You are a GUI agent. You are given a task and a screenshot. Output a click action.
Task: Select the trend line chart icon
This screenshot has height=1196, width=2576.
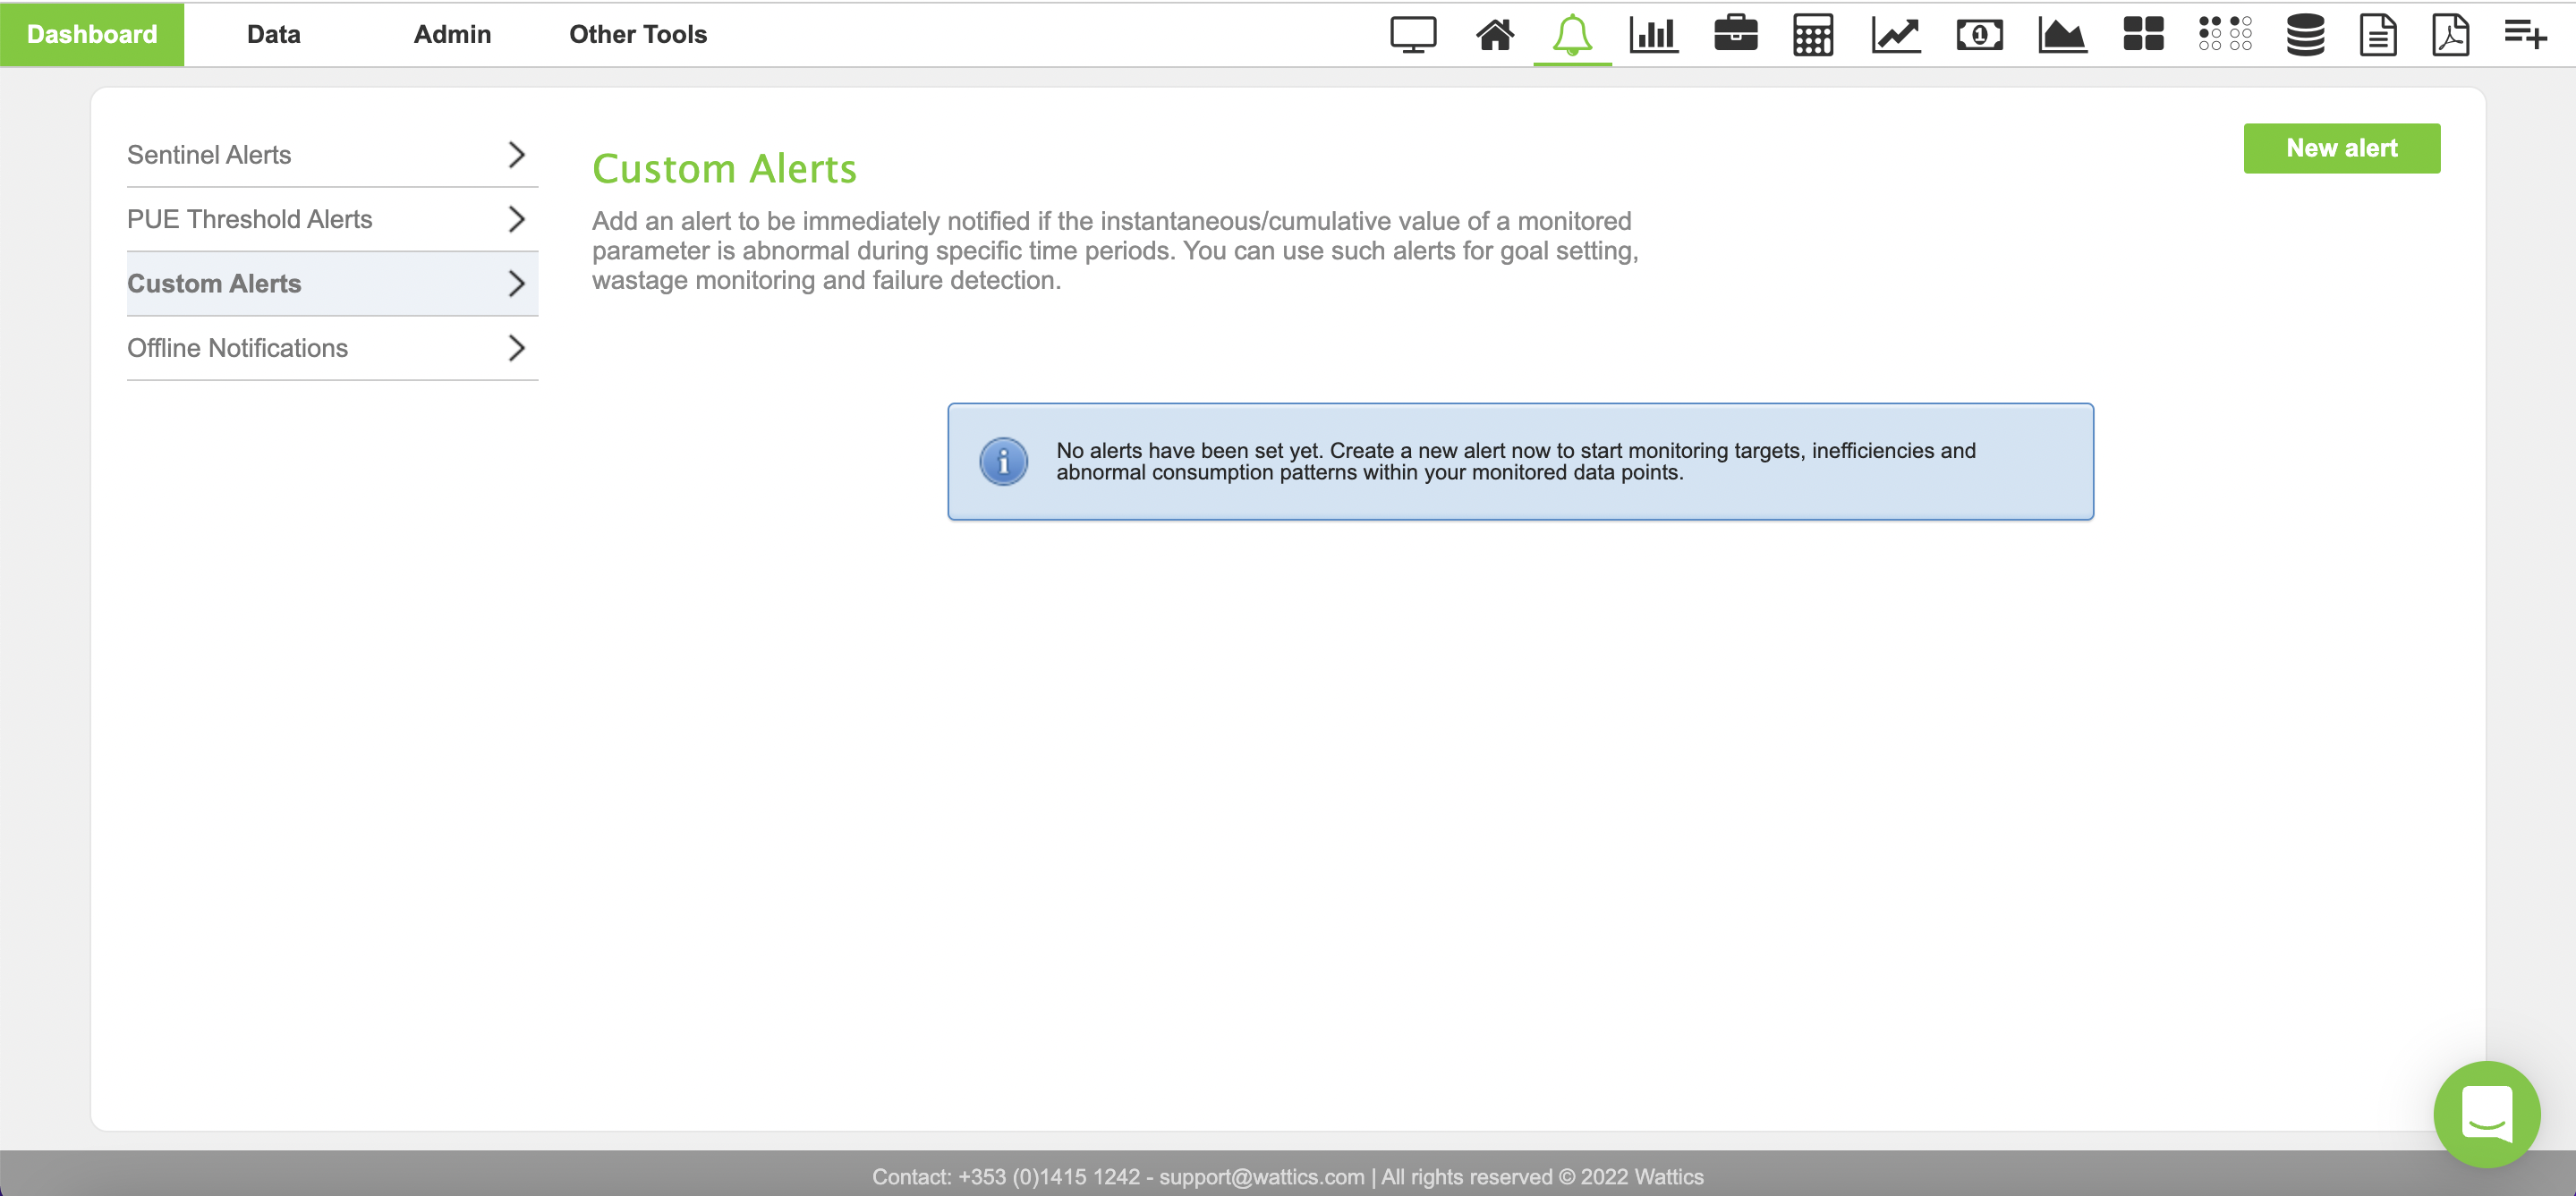click(1895, 35)
